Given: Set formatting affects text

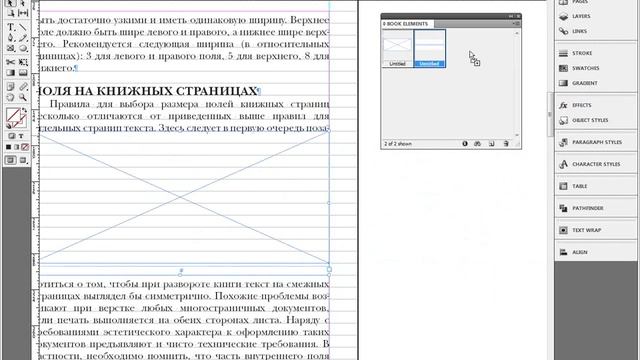Looking at the screenshot, I should (x=21, y=136).
